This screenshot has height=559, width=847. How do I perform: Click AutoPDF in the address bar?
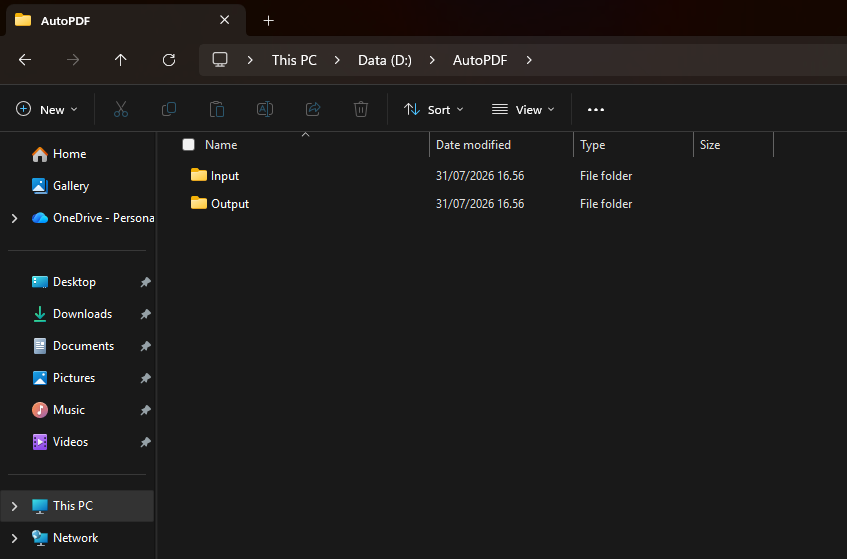480,60
